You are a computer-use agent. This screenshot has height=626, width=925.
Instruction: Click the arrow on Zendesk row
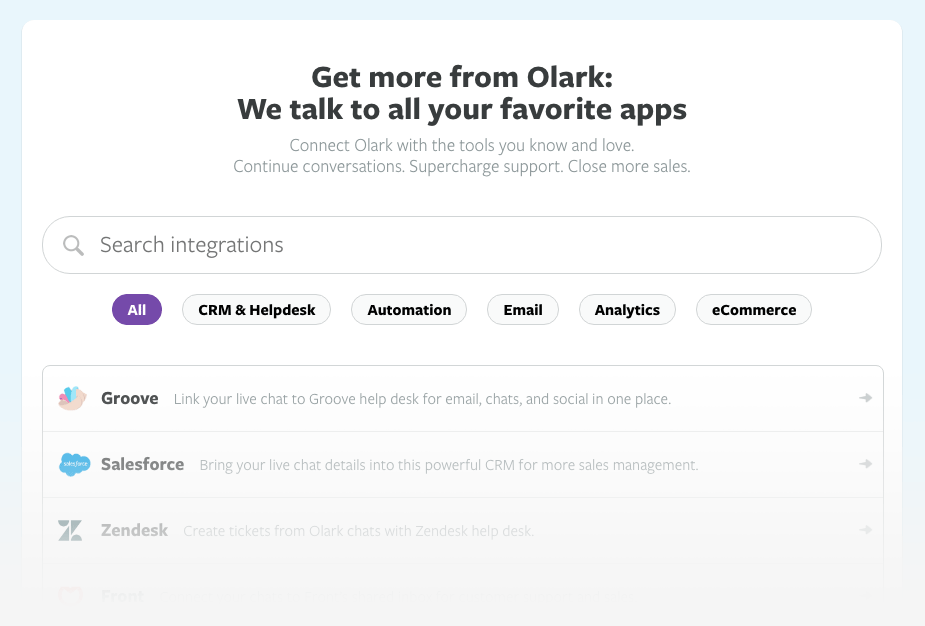[865, 530]
